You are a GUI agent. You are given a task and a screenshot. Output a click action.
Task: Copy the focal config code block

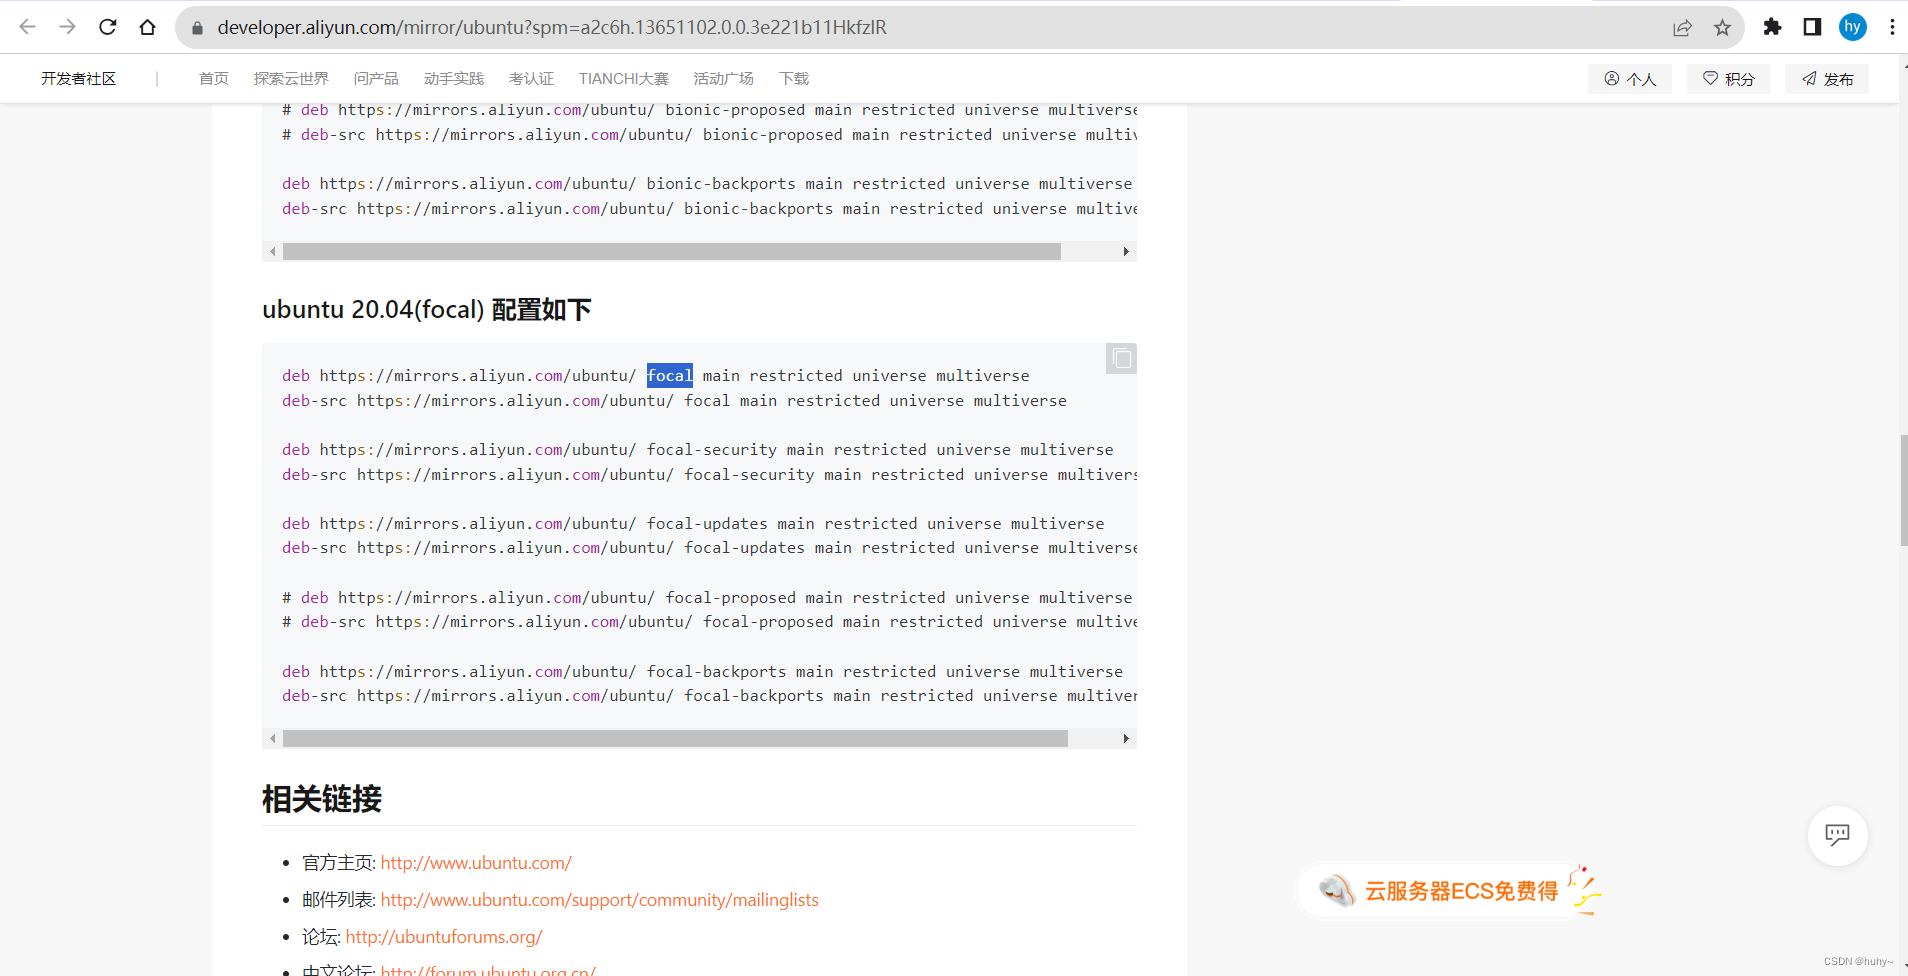[x=1121, y=358]
